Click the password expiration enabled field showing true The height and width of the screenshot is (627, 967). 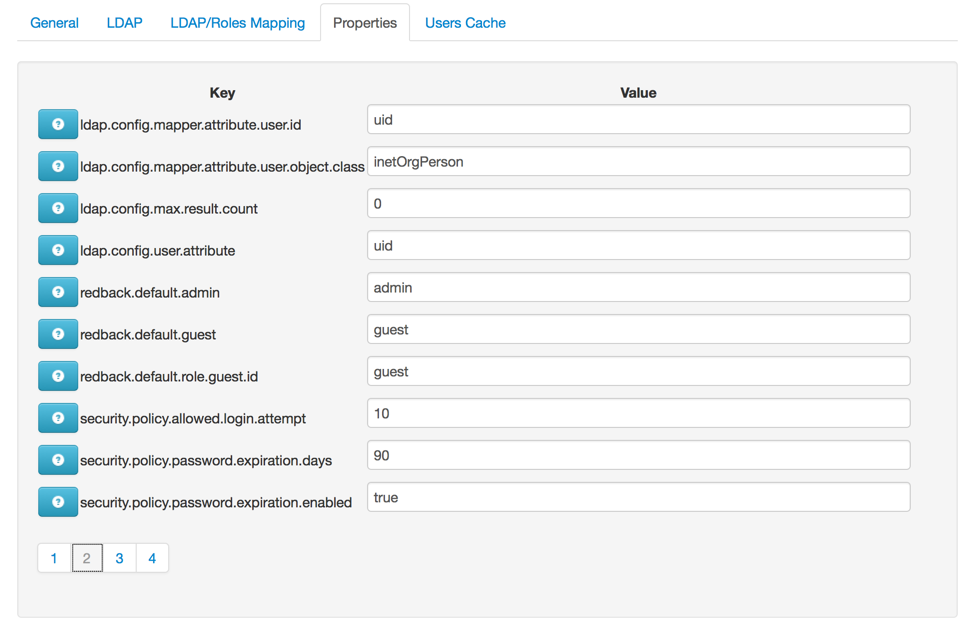pos(638,496)
